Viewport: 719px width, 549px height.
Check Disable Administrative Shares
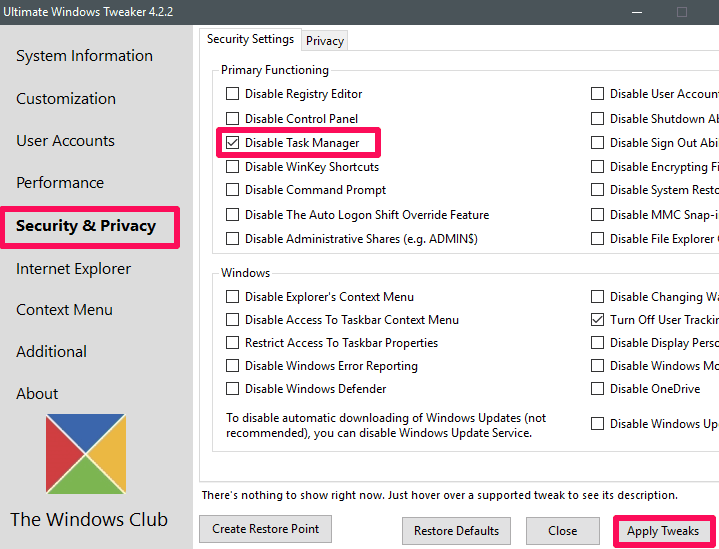click(x=232, y=238)
